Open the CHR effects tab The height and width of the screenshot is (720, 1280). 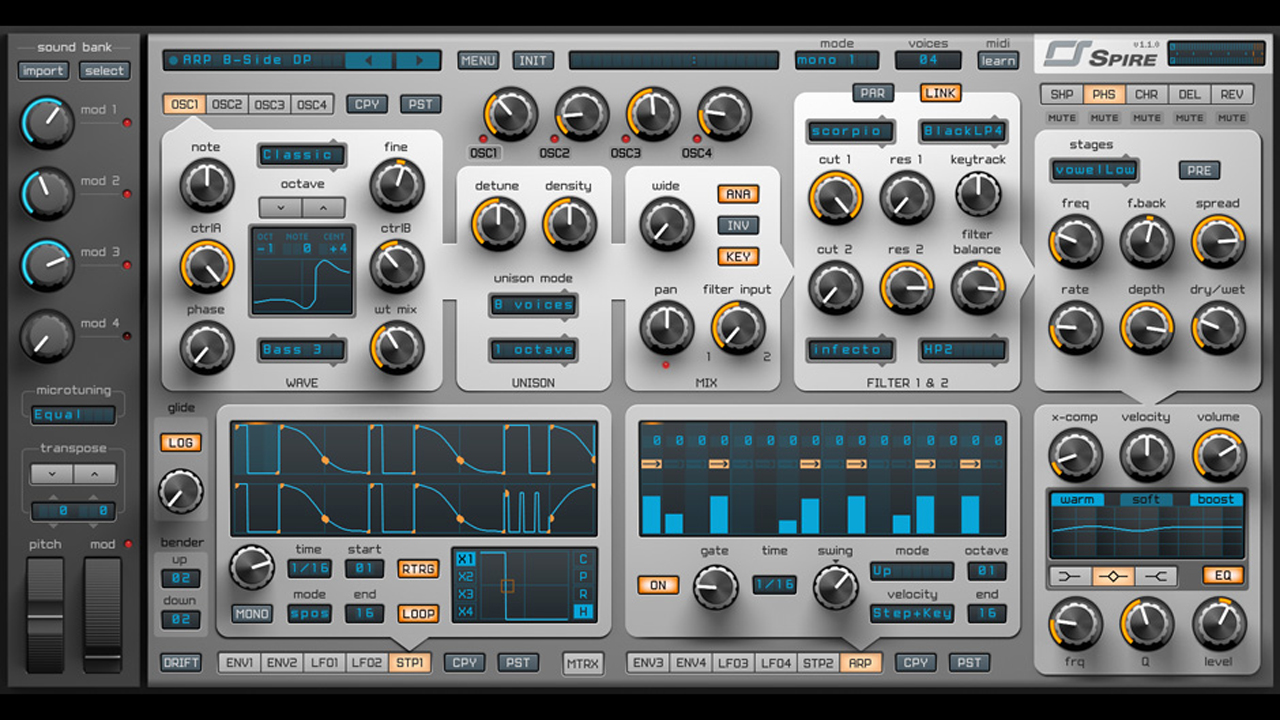click(x=1146, y=95)
